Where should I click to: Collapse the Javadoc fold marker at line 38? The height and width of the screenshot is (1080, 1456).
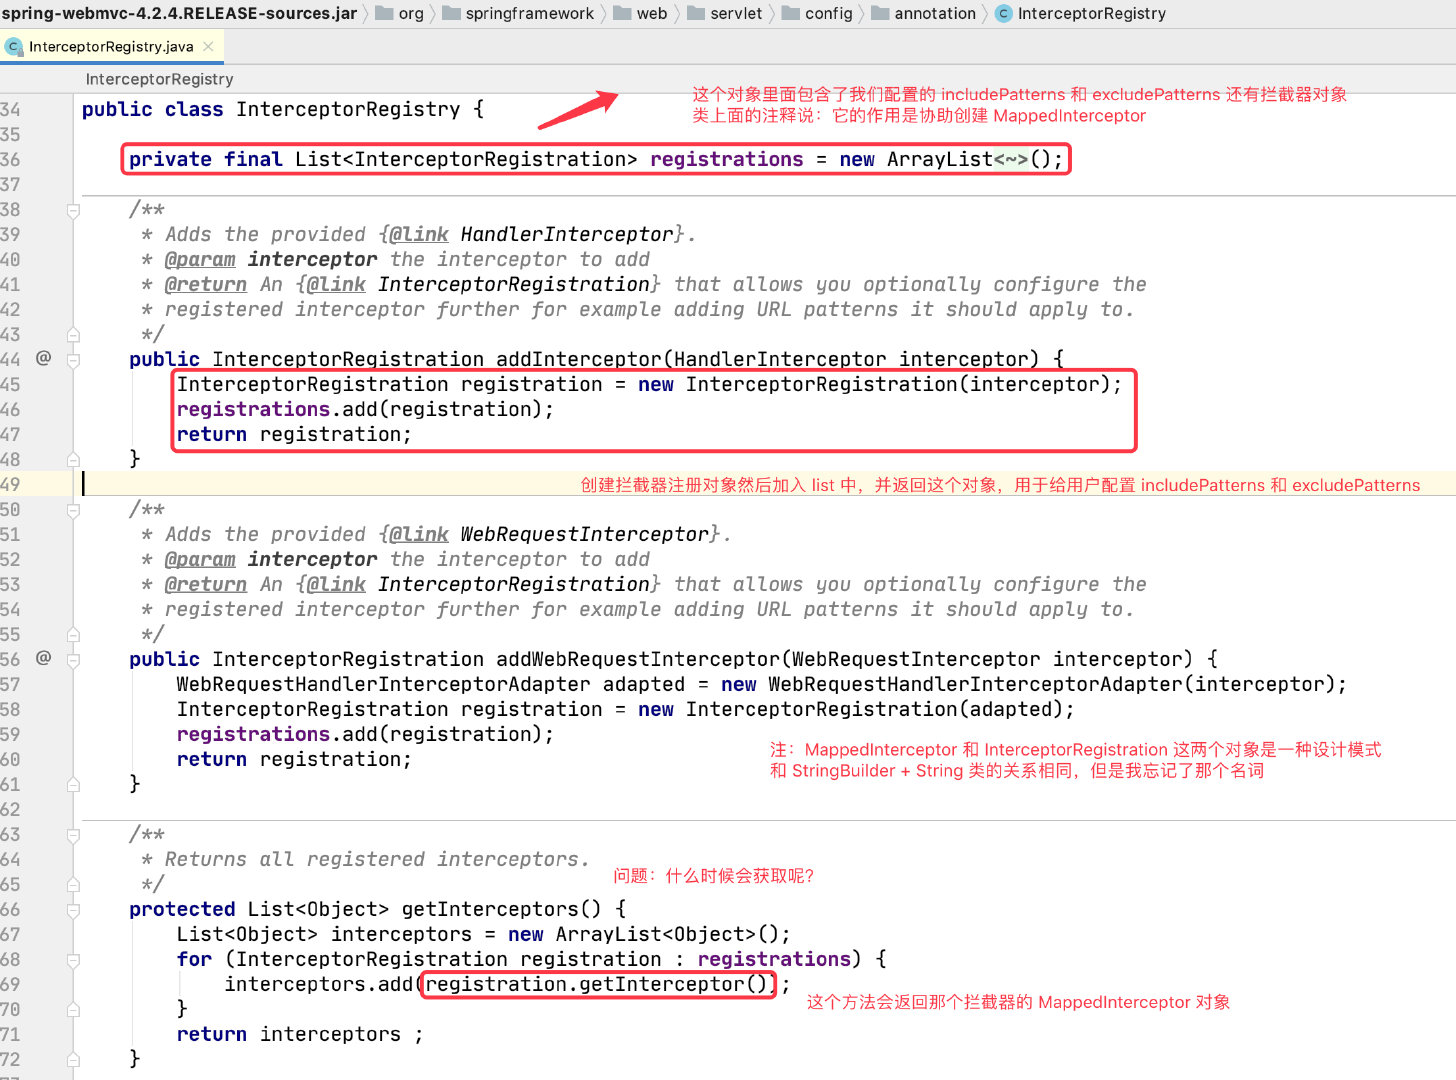coord(73,210)
